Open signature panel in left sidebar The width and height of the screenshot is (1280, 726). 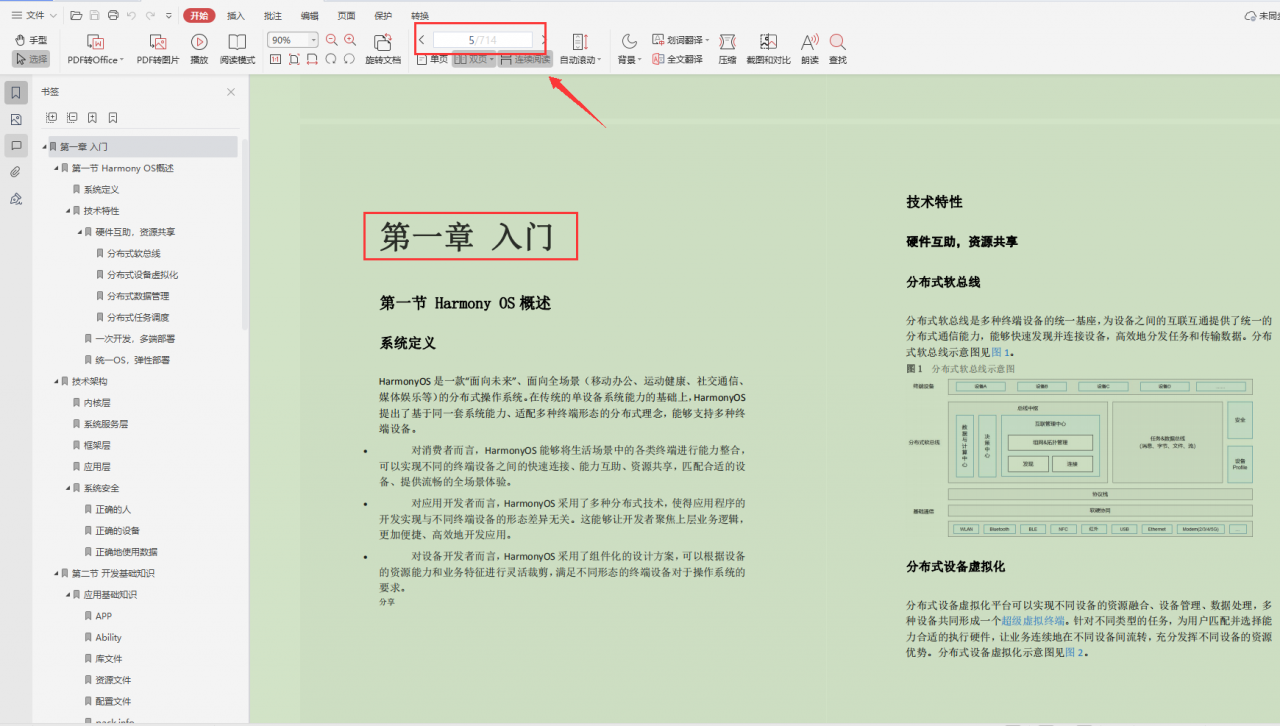16,198
